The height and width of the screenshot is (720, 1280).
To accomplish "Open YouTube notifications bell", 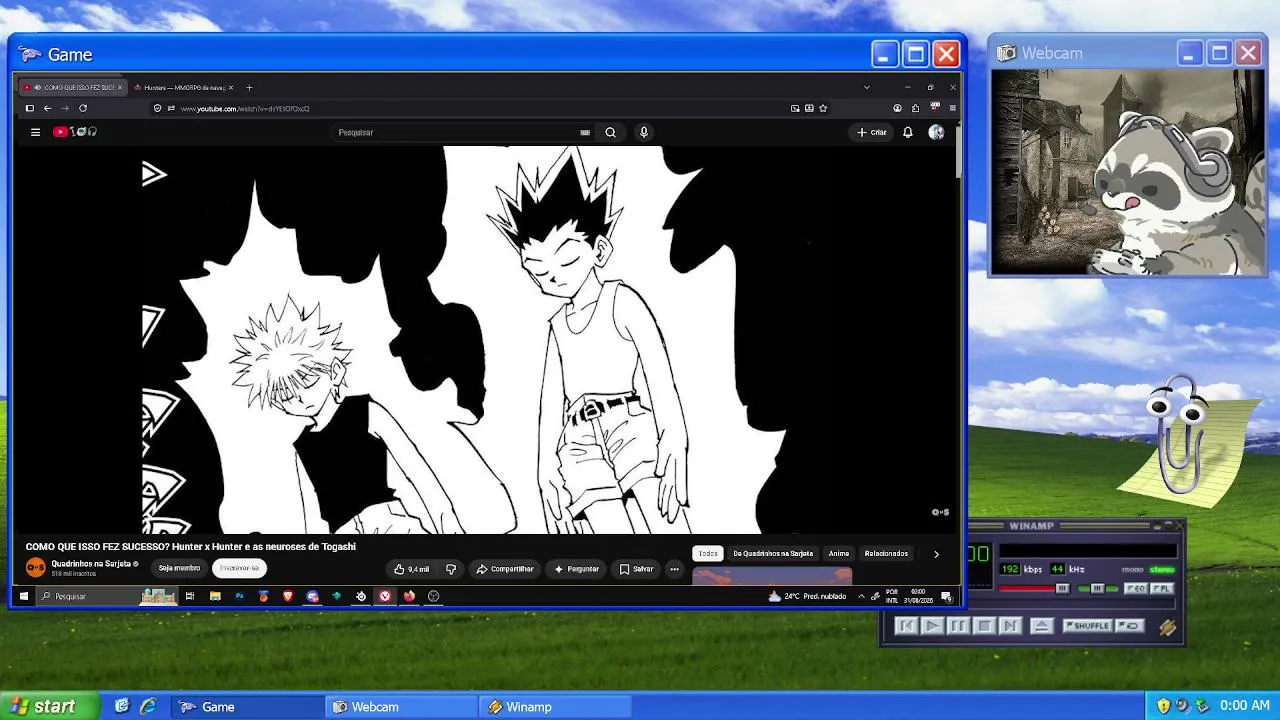I will tap(908, 132).
